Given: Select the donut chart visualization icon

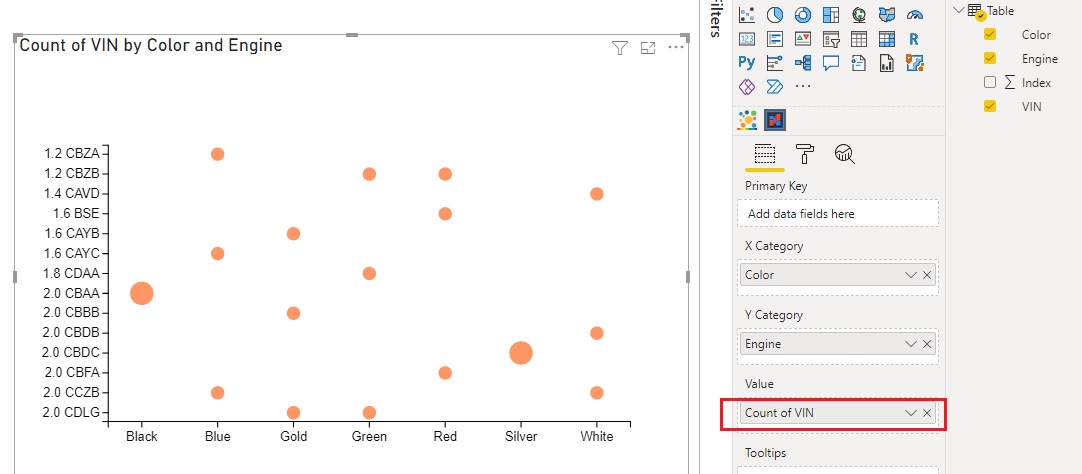Looking at the screenshot, I should pos(803,14).
